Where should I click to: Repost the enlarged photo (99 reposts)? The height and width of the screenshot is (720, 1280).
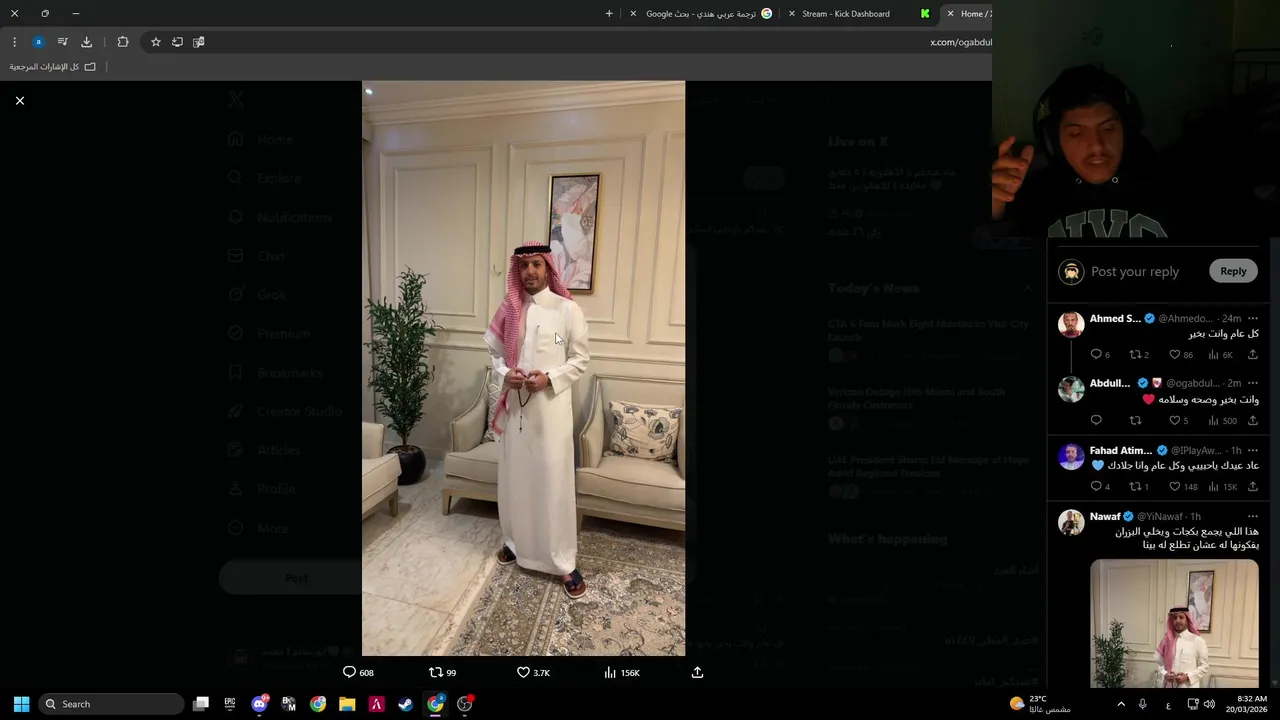tap(442, 673)
